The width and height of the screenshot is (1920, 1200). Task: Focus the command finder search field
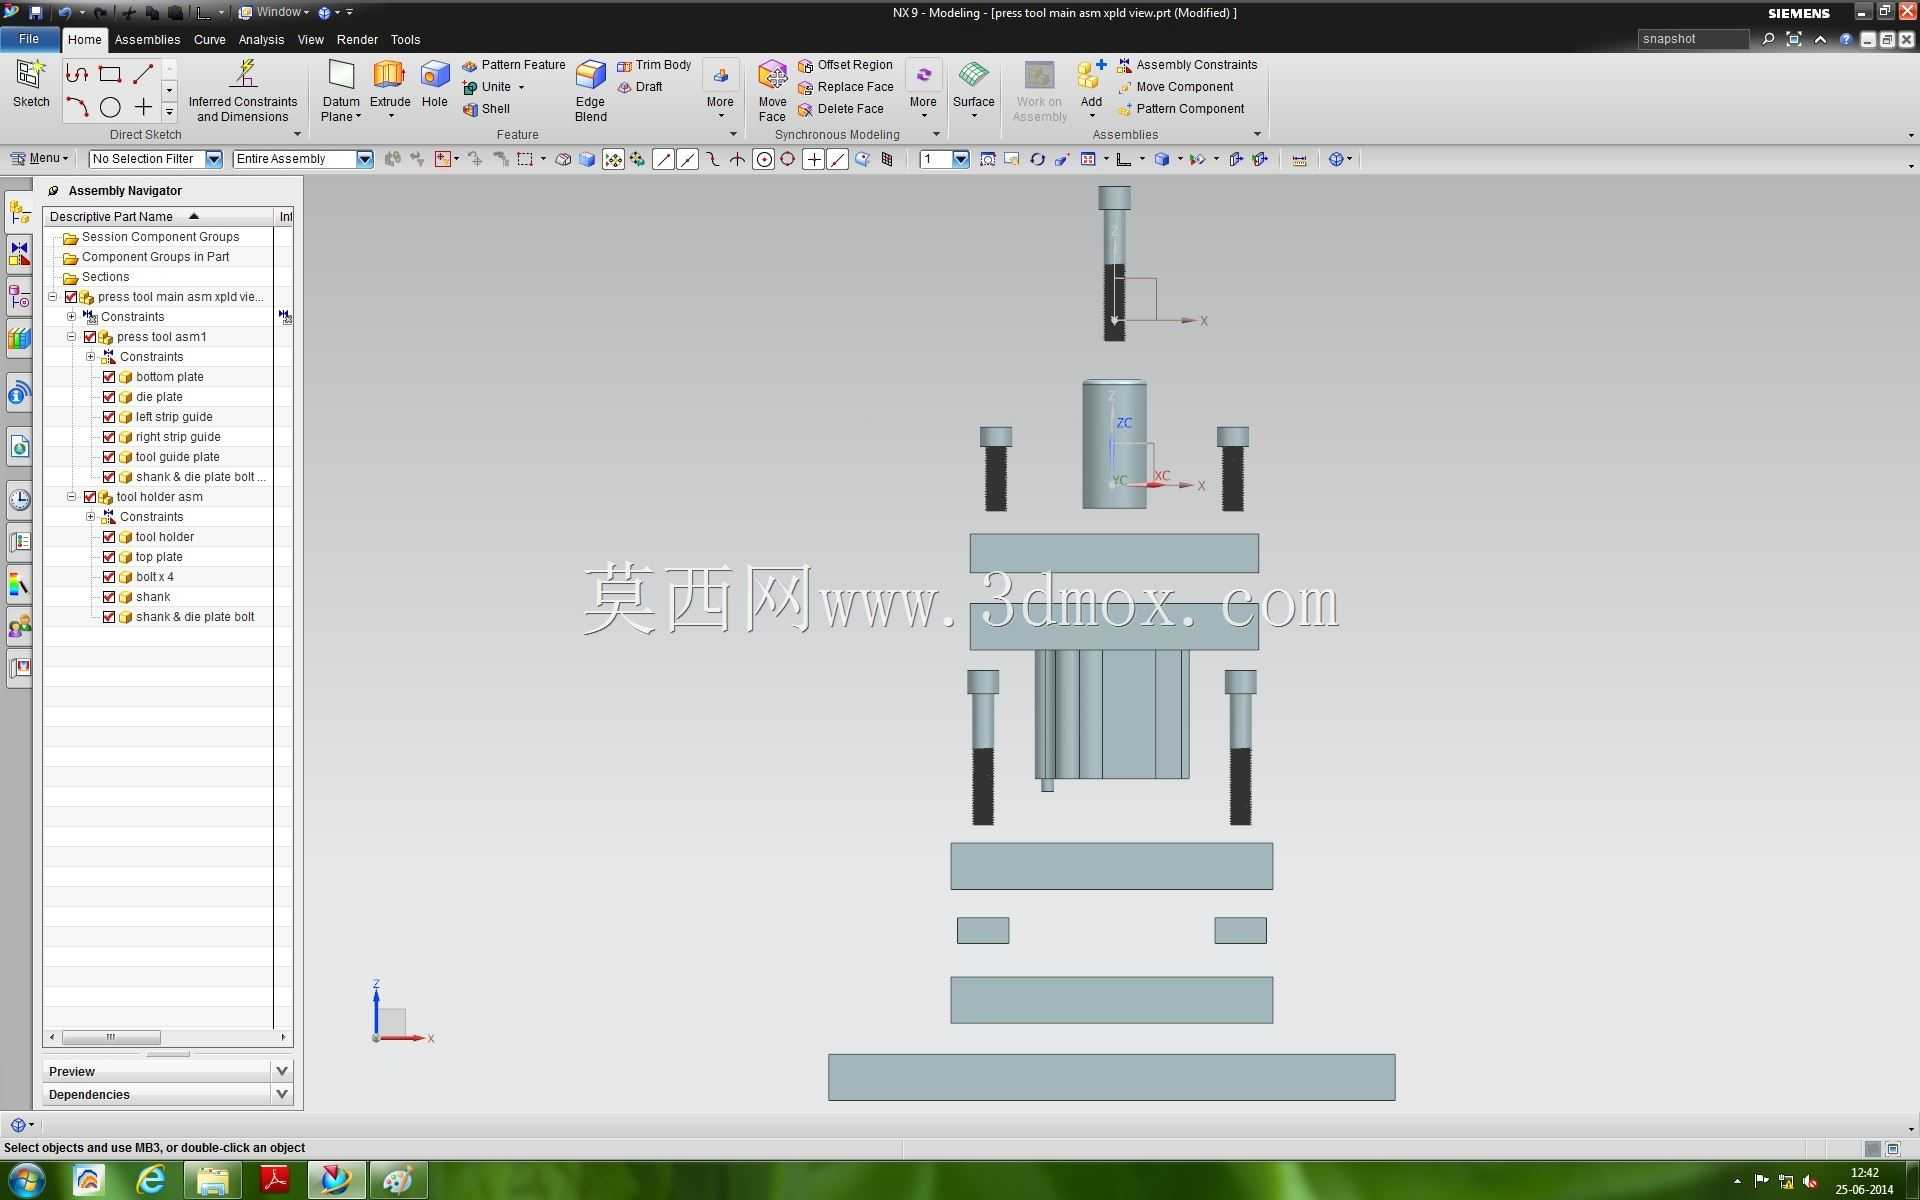(1693, 39)
